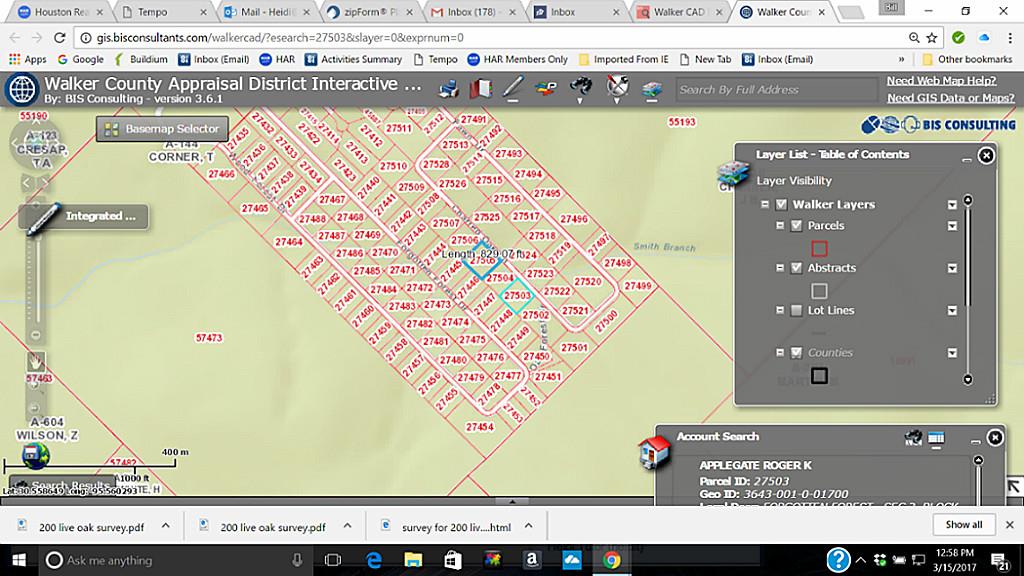Open the Walker Layers options dropdown arrow
1024x576 pixels.
pyautogui.click(x=952, y=205)
